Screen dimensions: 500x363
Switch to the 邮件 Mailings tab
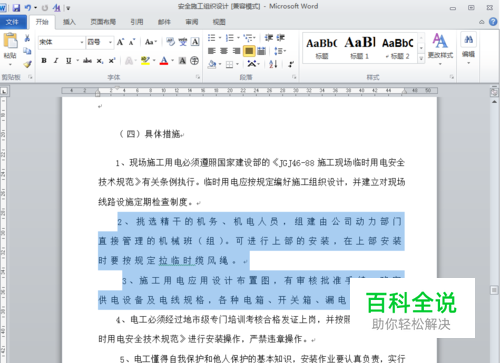coord(164,22)
